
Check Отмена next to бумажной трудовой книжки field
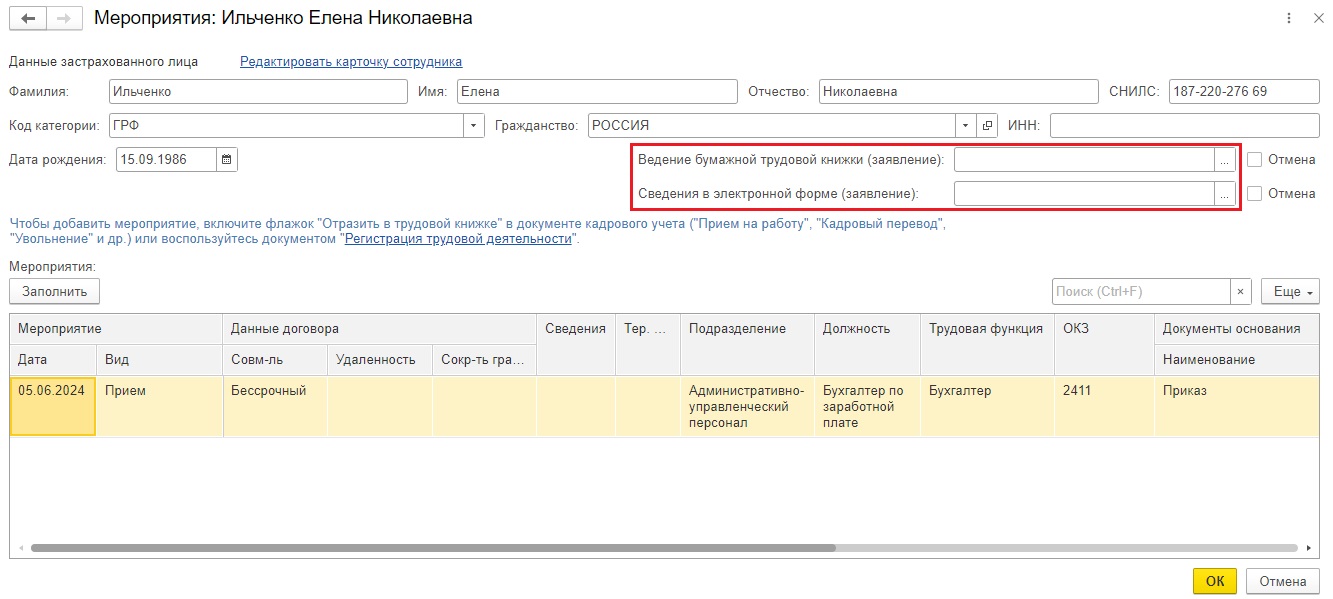(1255, 159)
